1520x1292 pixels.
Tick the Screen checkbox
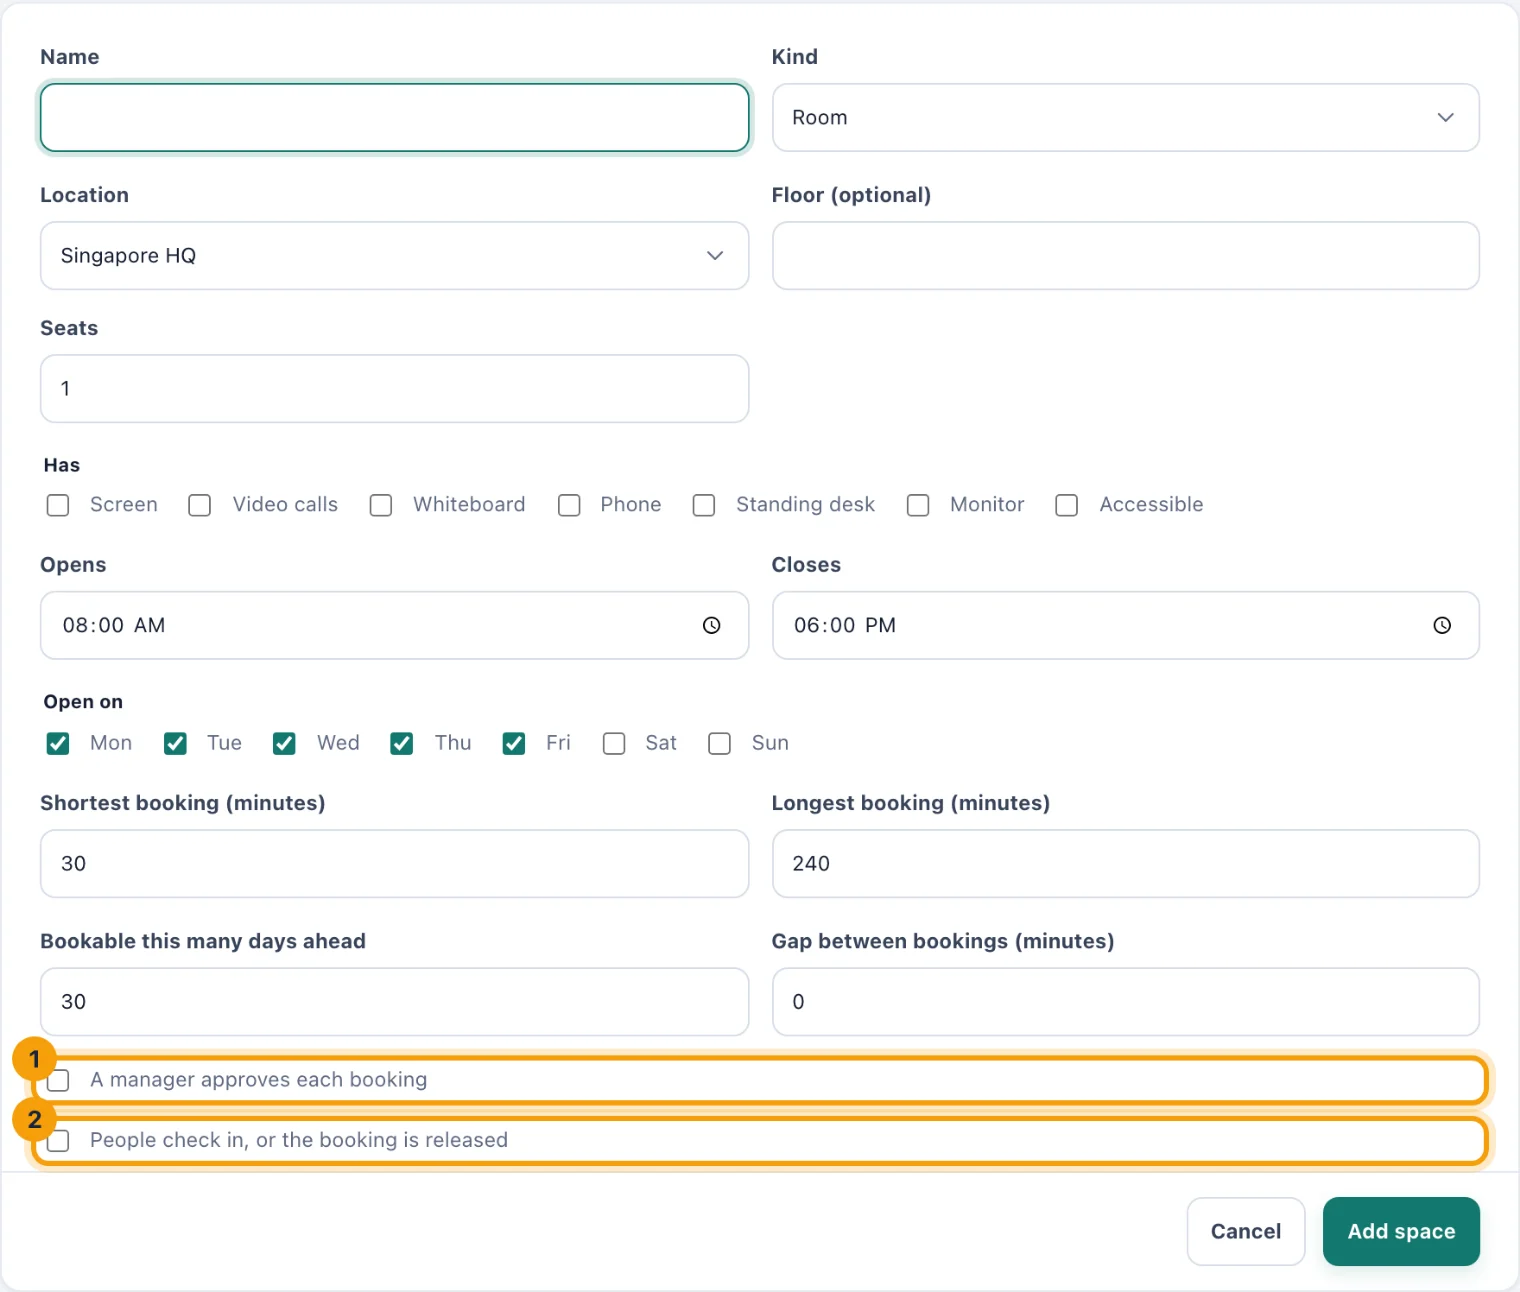point(58,505)
